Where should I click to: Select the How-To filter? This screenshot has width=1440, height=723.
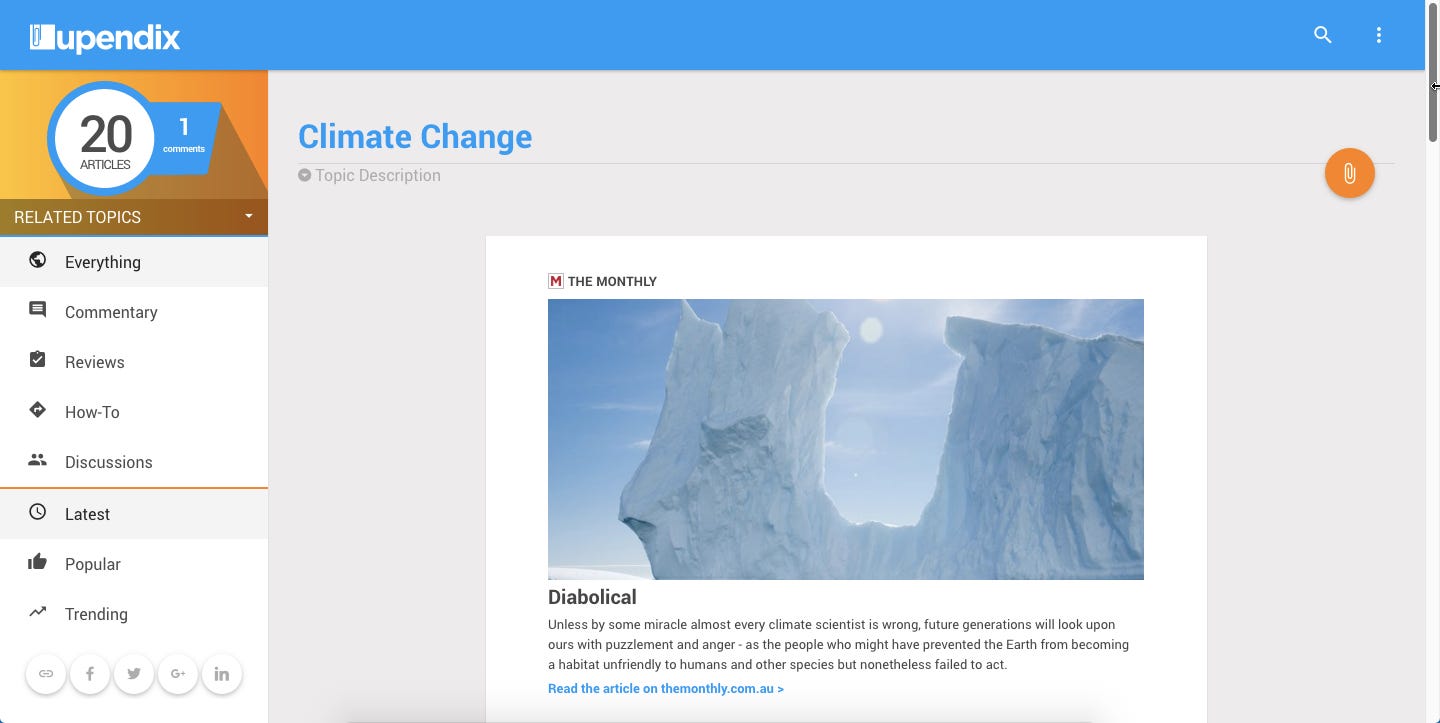coord(134,412)
